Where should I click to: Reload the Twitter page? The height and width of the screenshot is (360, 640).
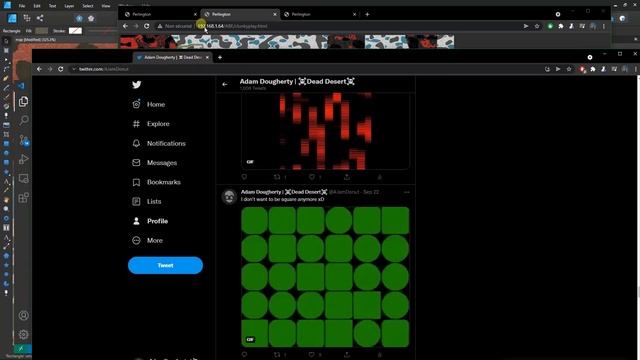60,69
